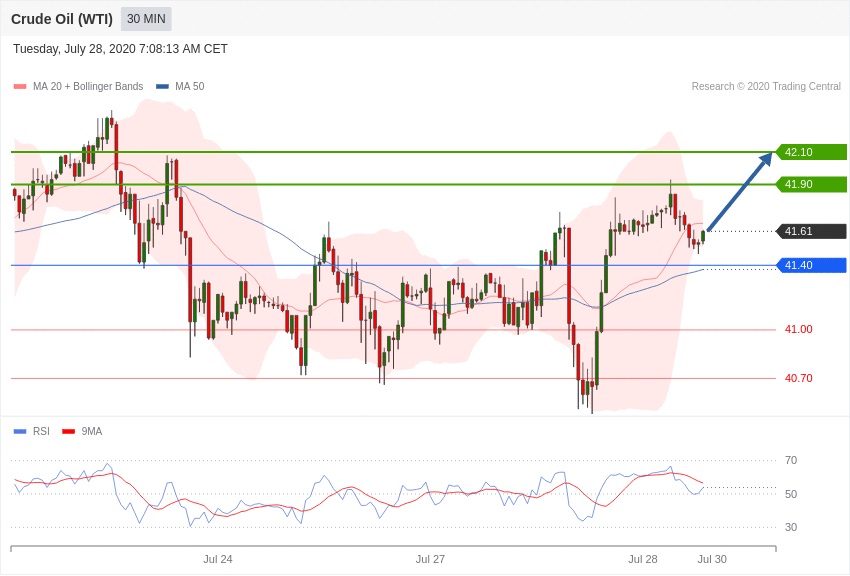Select the green 42.10 resistance price tag
The height and width of the screenshot is (576, 850).
point(812,152)
